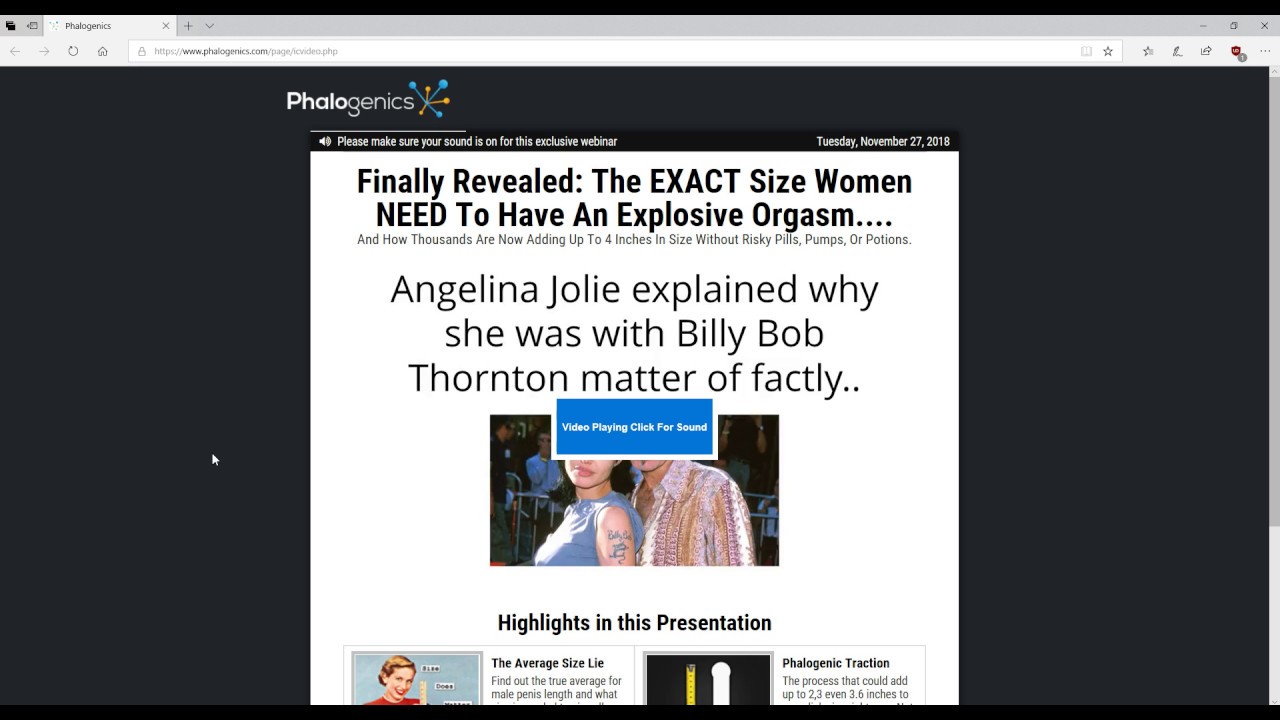Minimize the browser window
1280x720 pixels.
click(1203, 26)
